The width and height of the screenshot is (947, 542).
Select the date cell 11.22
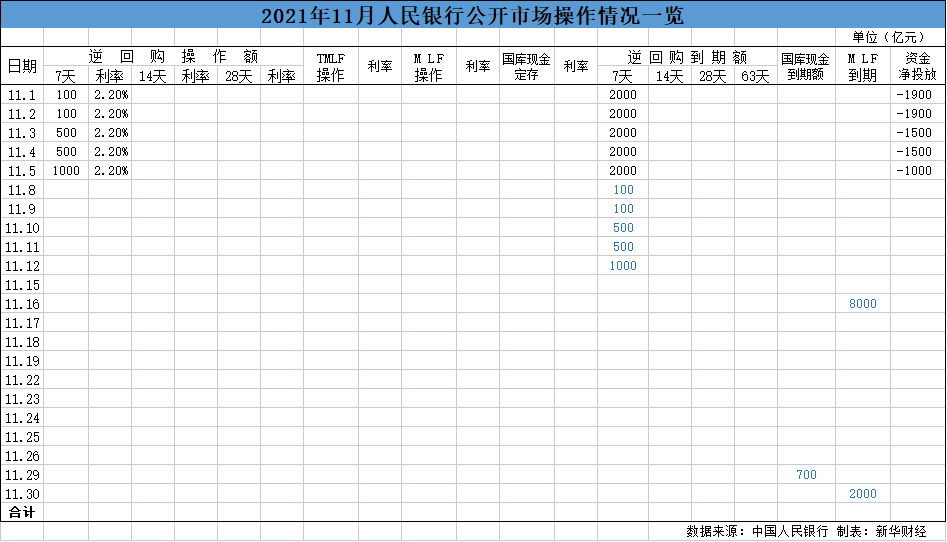click(x=22, y=380)
